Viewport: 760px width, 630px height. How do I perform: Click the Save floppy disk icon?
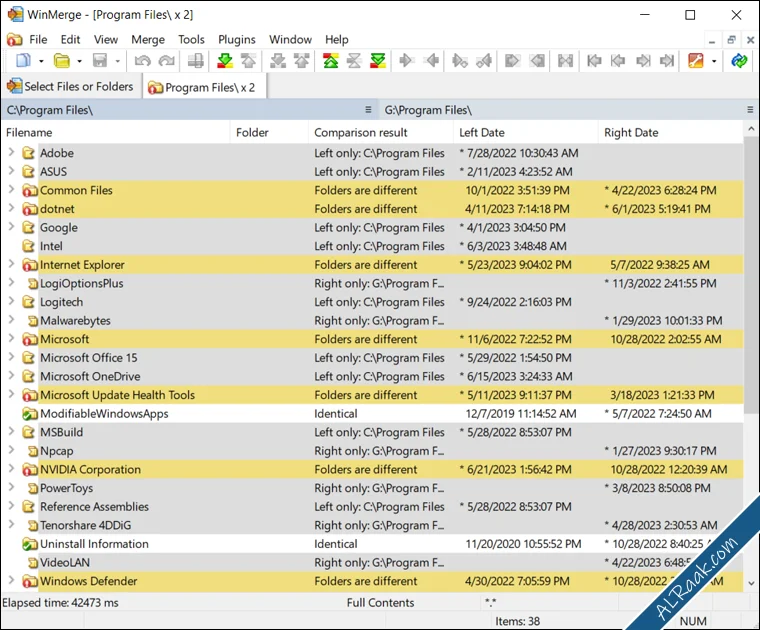(x=100, y=61)
